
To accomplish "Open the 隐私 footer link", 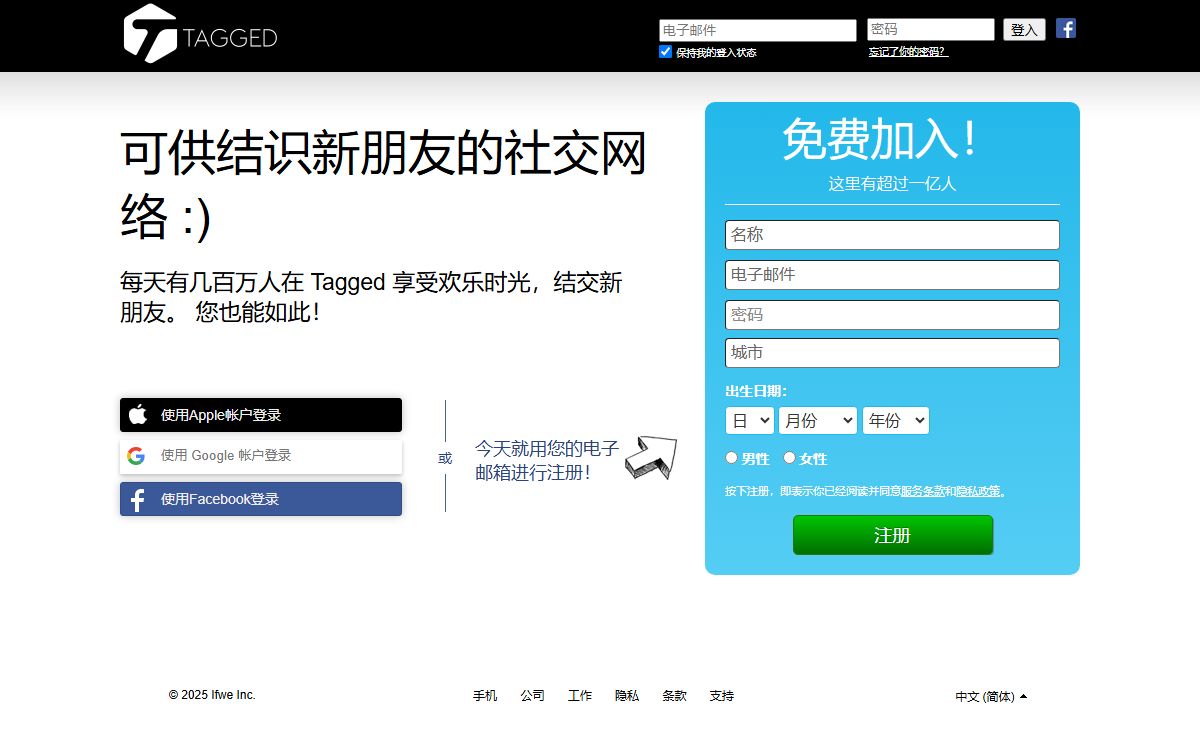I will coord(627,696).
